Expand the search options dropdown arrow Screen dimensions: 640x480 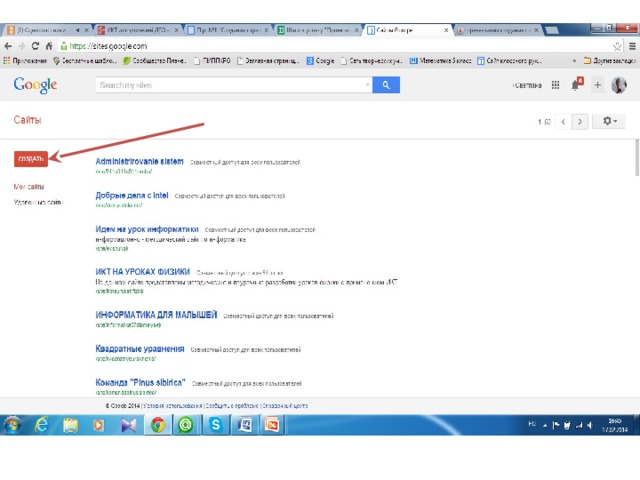367,85
